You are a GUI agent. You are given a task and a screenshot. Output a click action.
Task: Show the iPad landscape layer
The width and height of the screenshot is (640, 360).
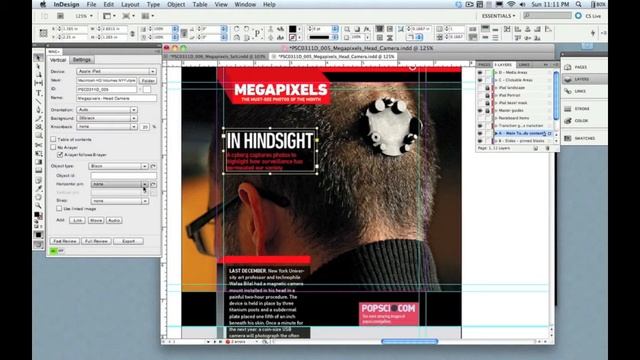tap(480, 88)
